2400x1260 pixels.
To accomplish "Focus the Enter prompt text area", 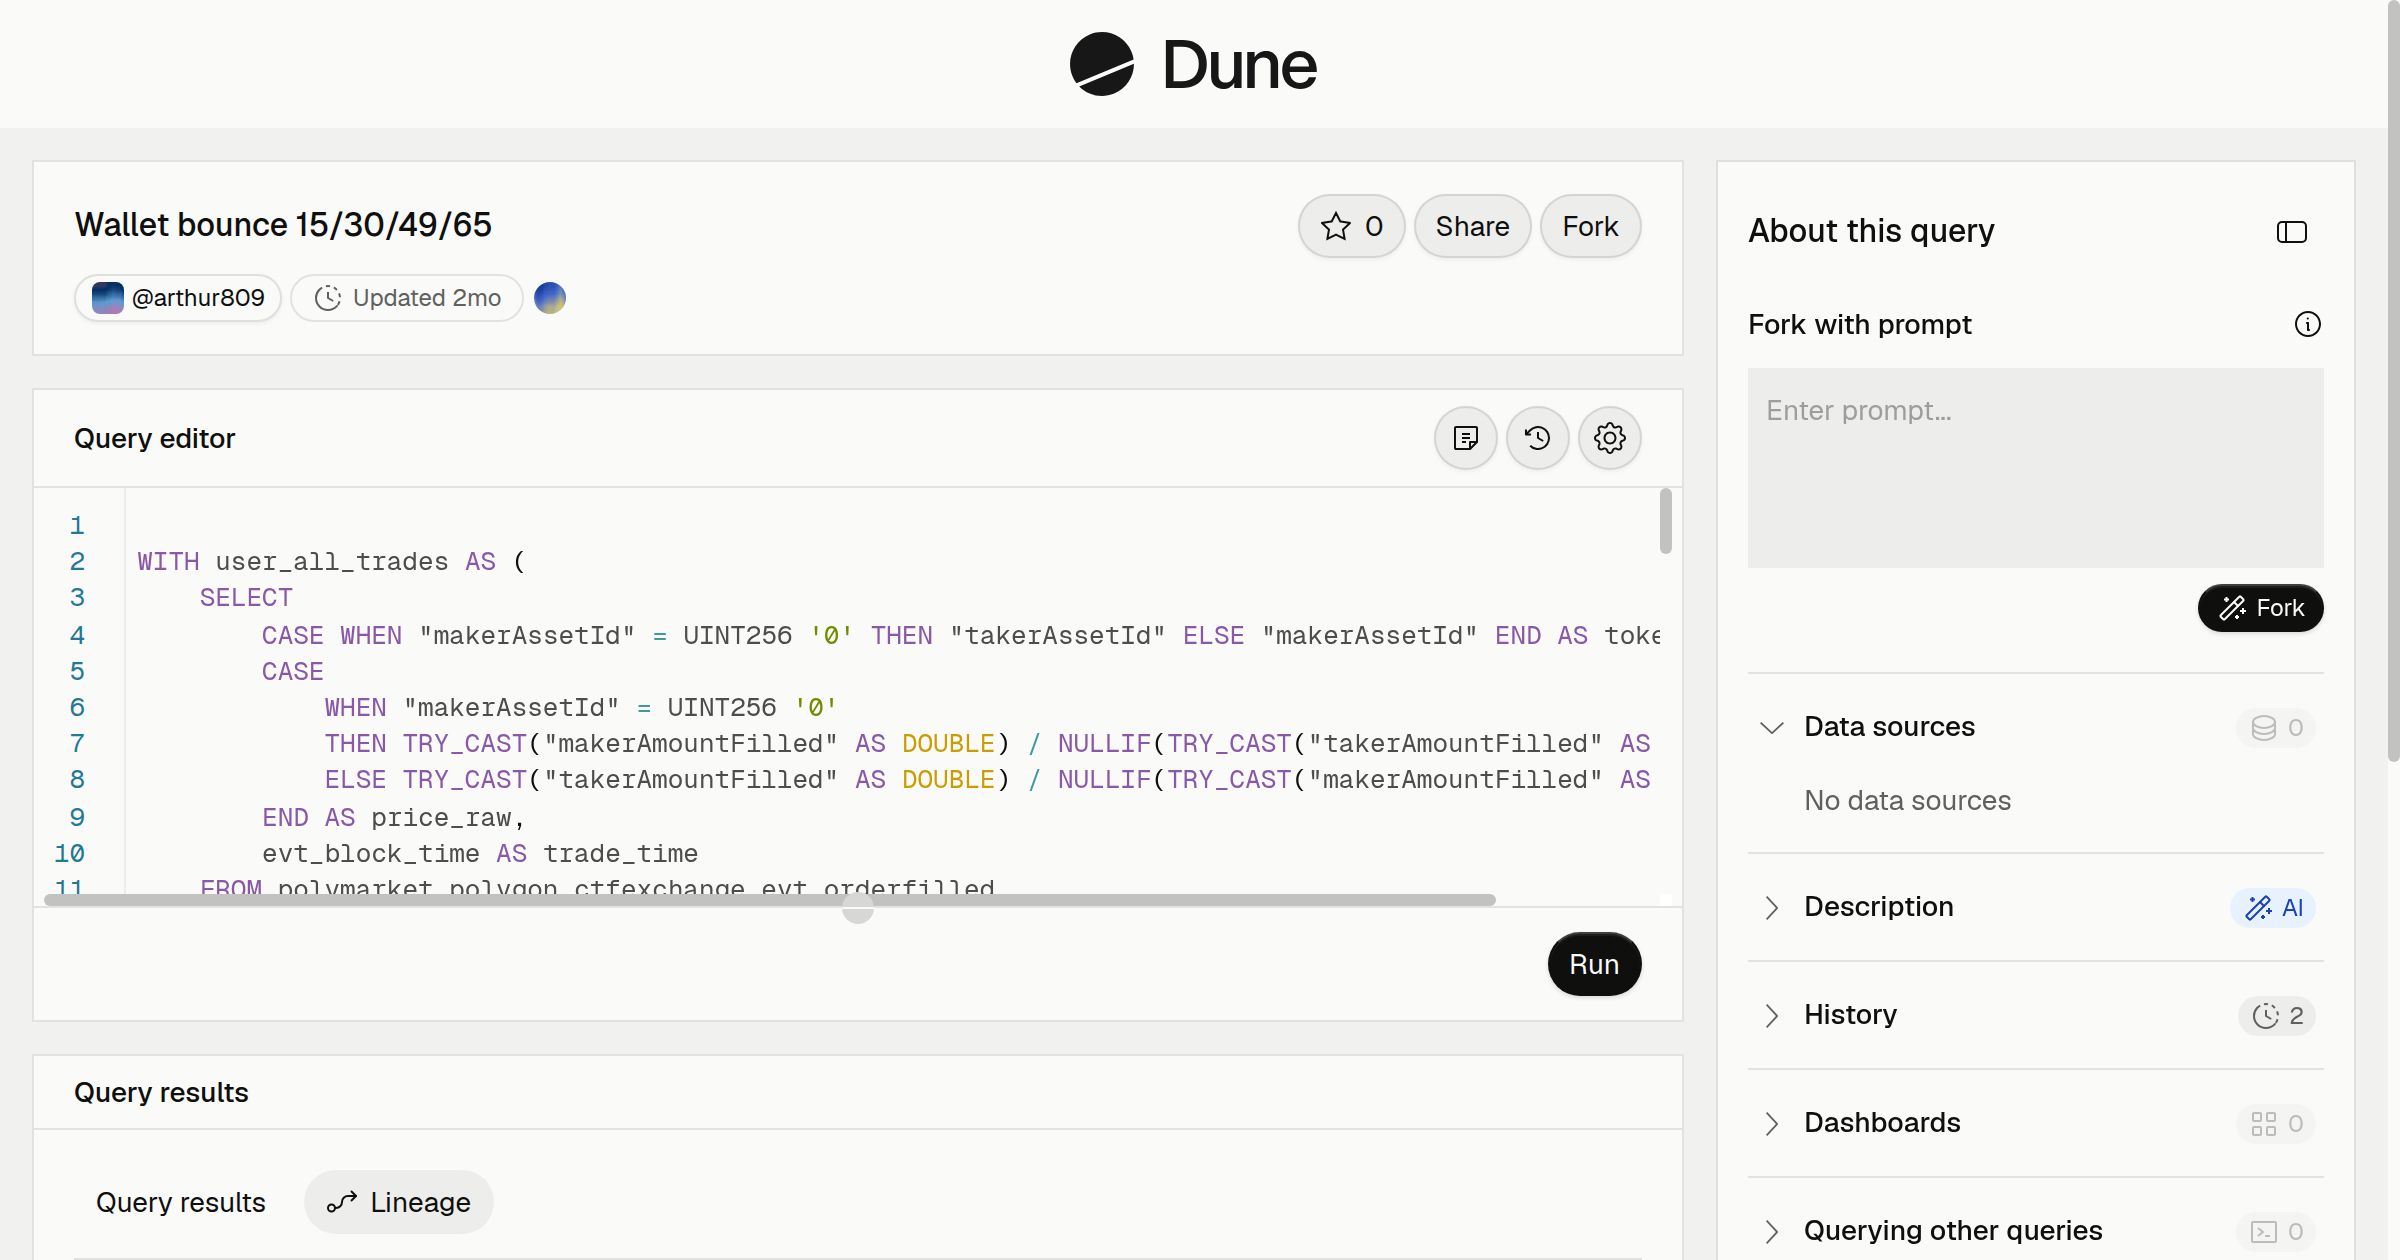I will (2035, 468).
